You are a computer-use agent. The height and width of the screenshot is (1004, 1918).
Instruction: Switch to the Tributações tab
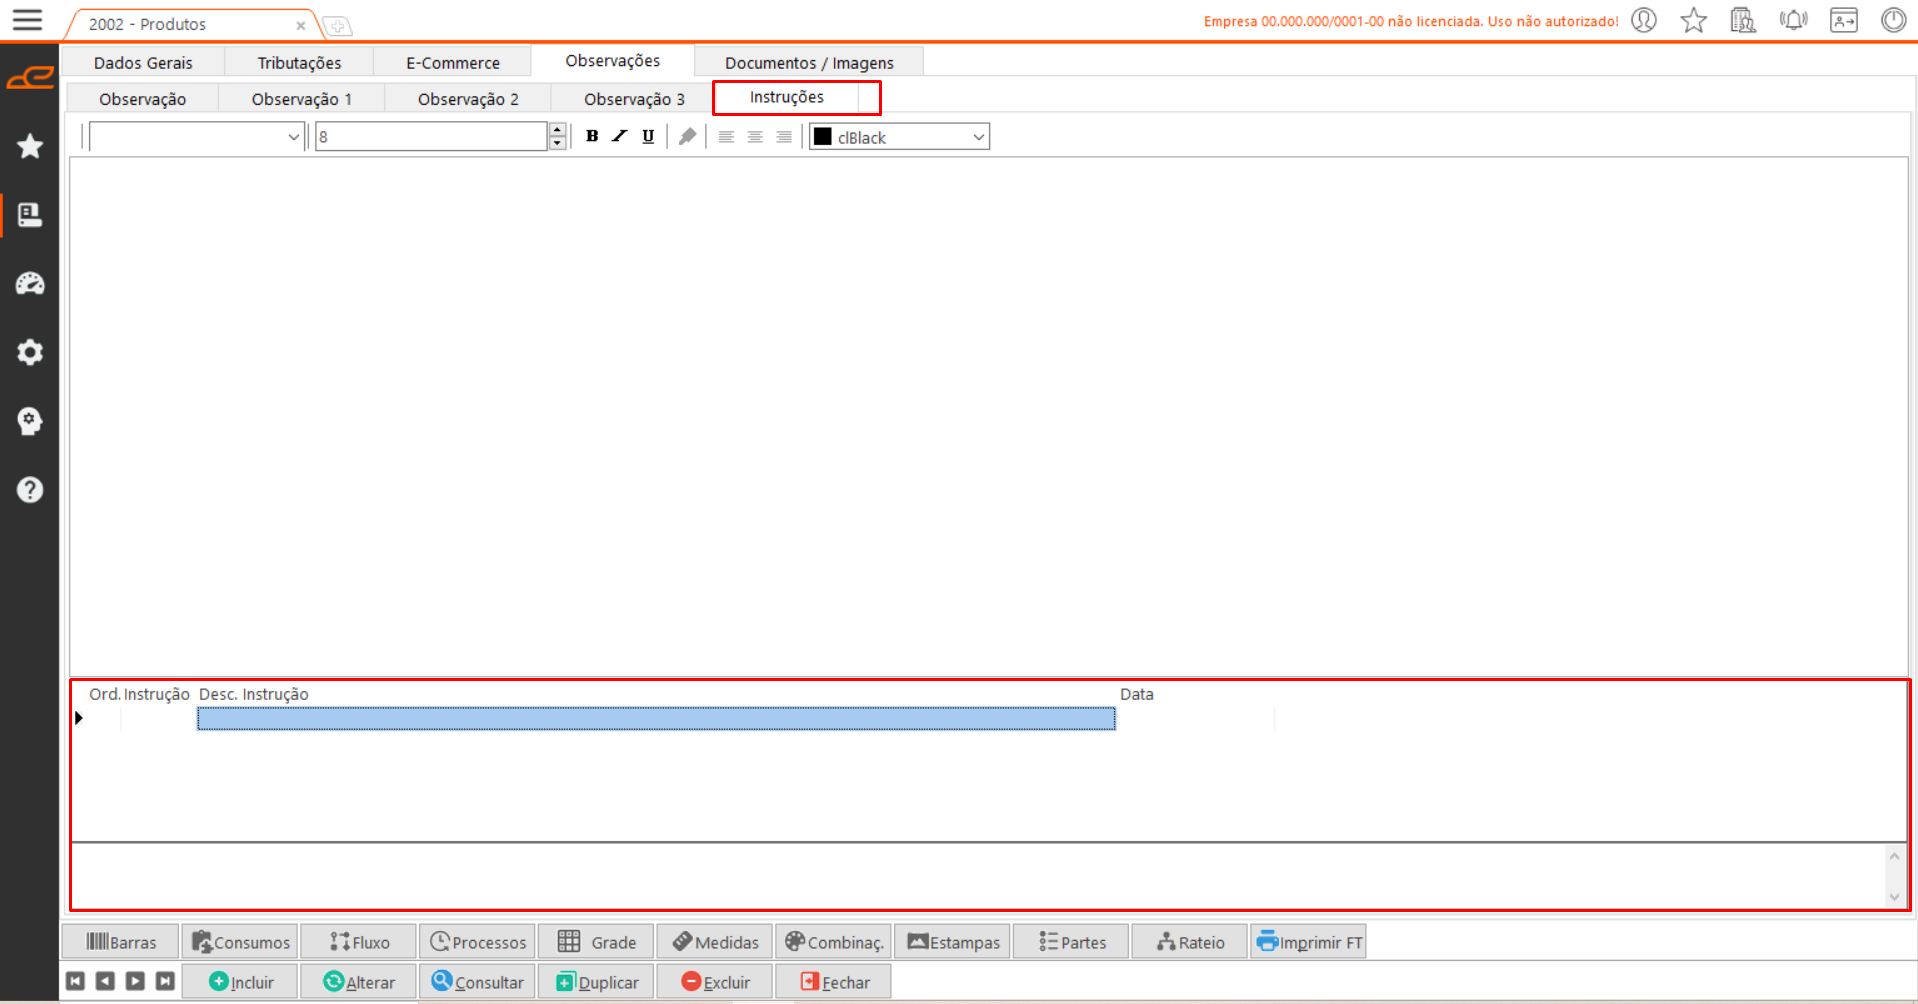(x=299, y=63)
